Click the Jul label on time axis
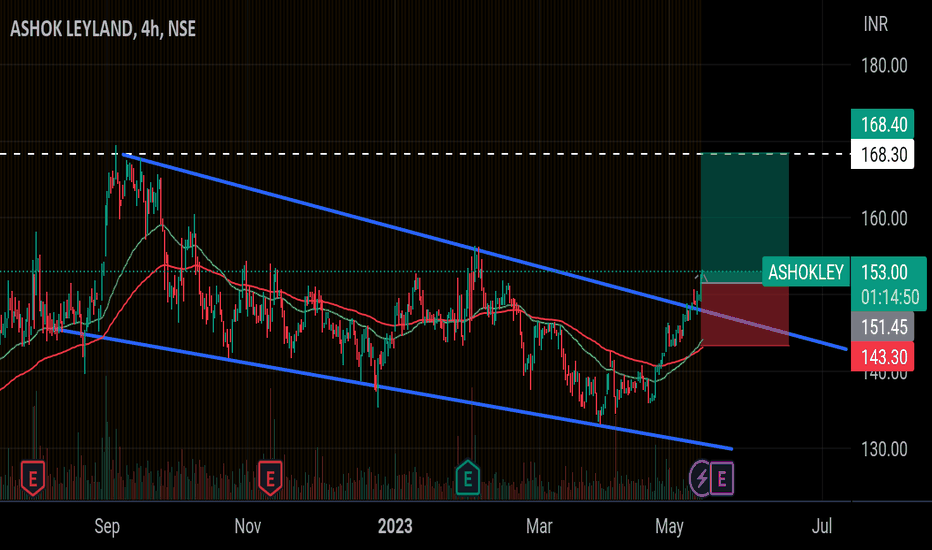932x550 pixels. [822, 526]
